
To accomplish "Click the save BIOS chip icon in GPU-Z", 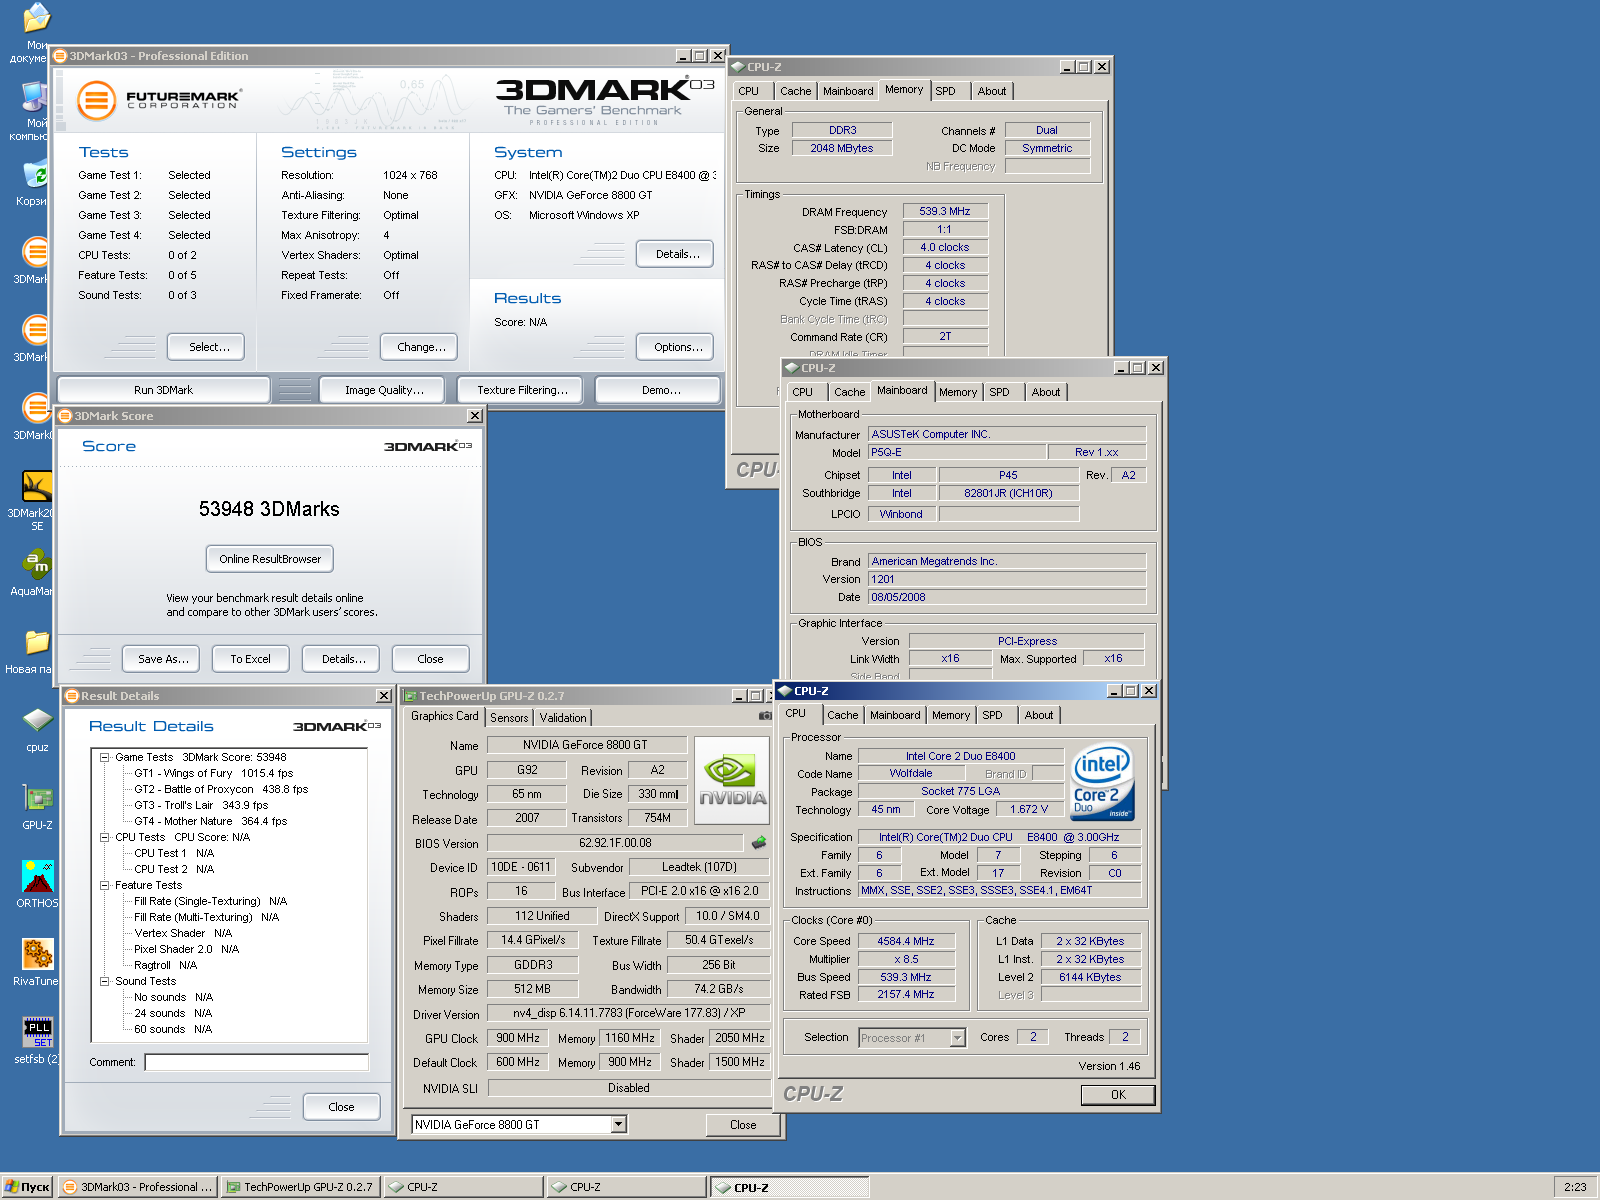I will 759,843.
